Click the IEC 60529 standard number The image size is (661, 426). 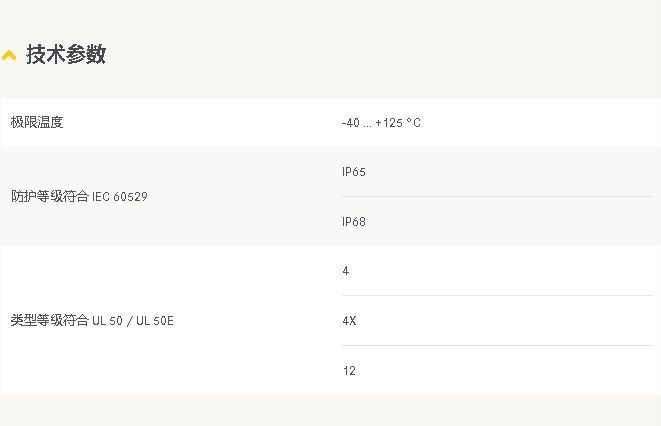(119, 197)
